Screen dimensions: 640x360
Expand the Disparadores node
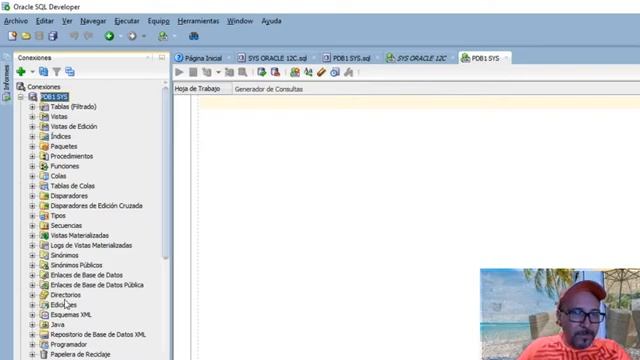pos(32,196)
